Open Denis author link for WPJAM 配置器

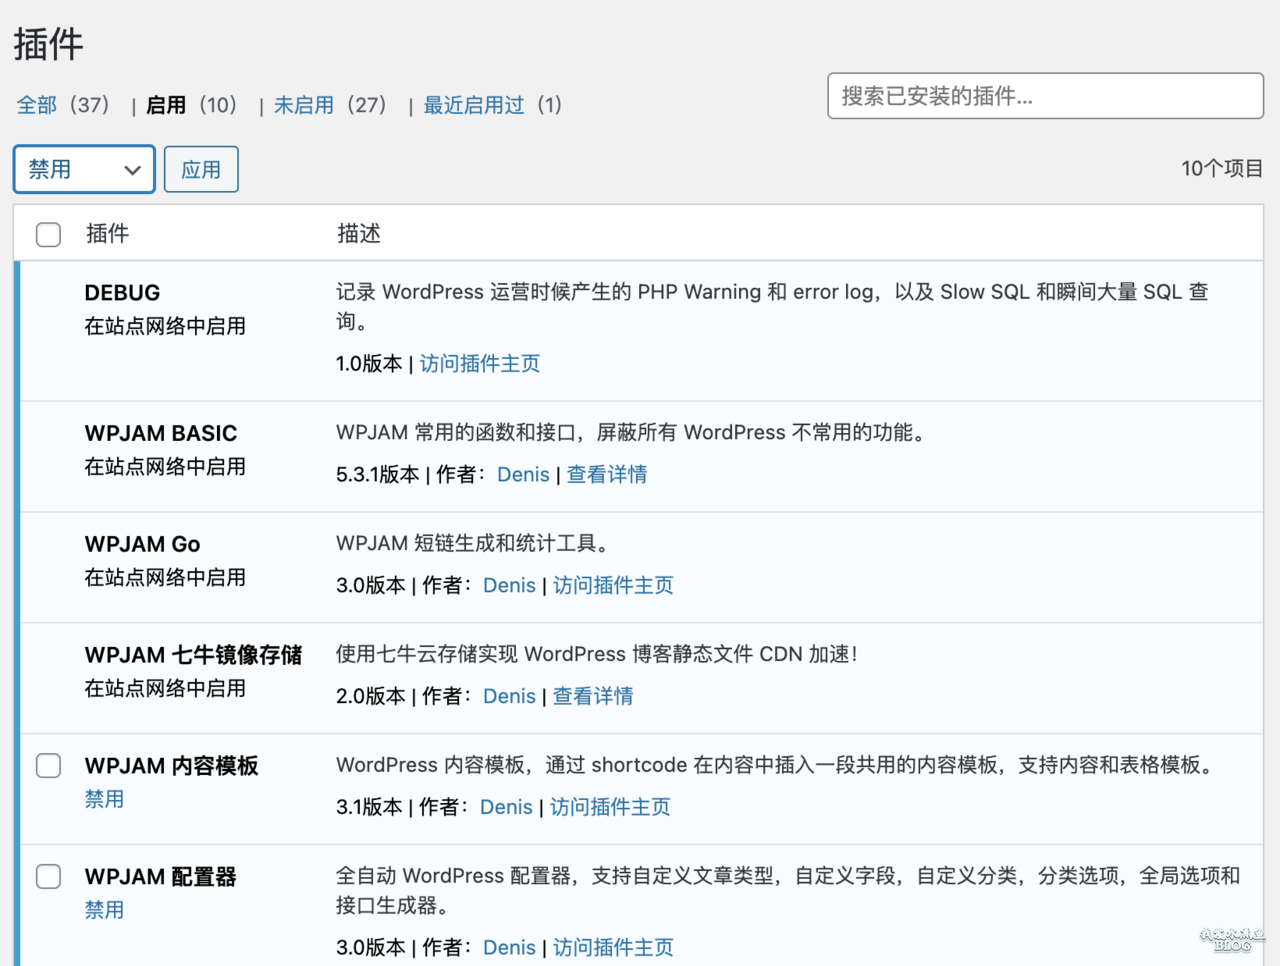tap(509, 947)
